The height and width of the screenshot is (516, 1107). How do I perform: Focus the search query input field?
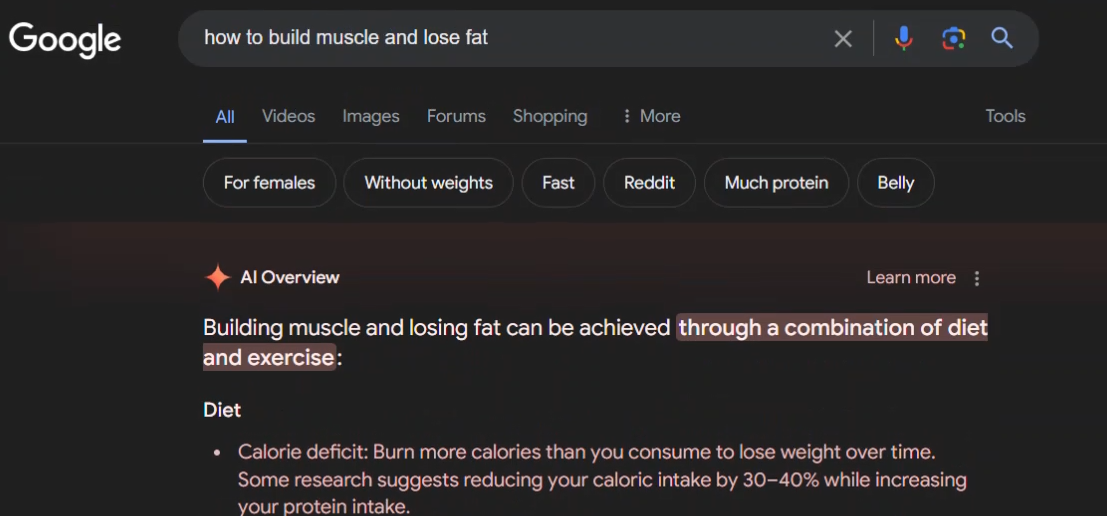pyautogui.click(x=500, y=38)
